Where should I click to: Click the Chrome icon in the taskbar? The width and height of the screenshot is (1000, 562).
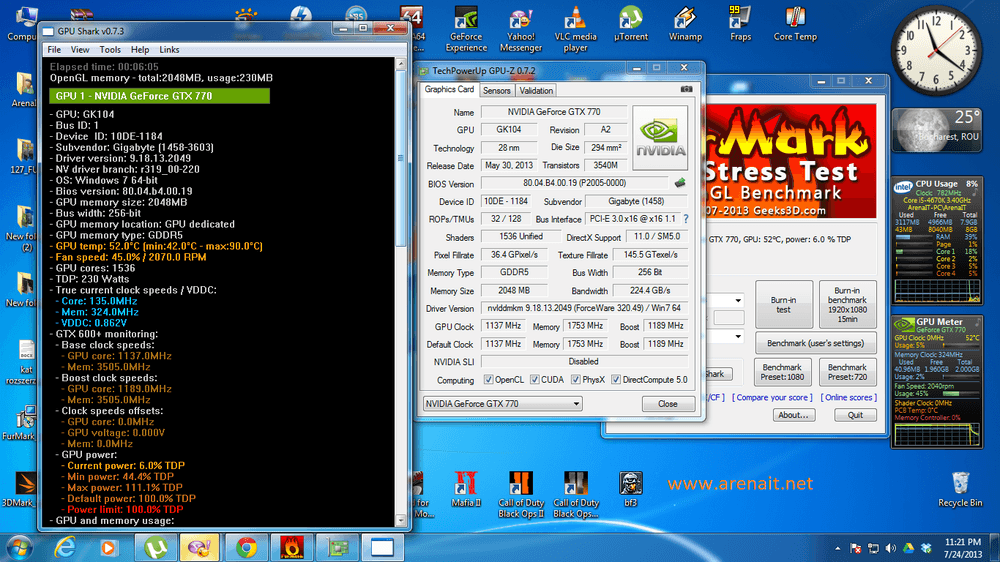click(x=247, y=547)
